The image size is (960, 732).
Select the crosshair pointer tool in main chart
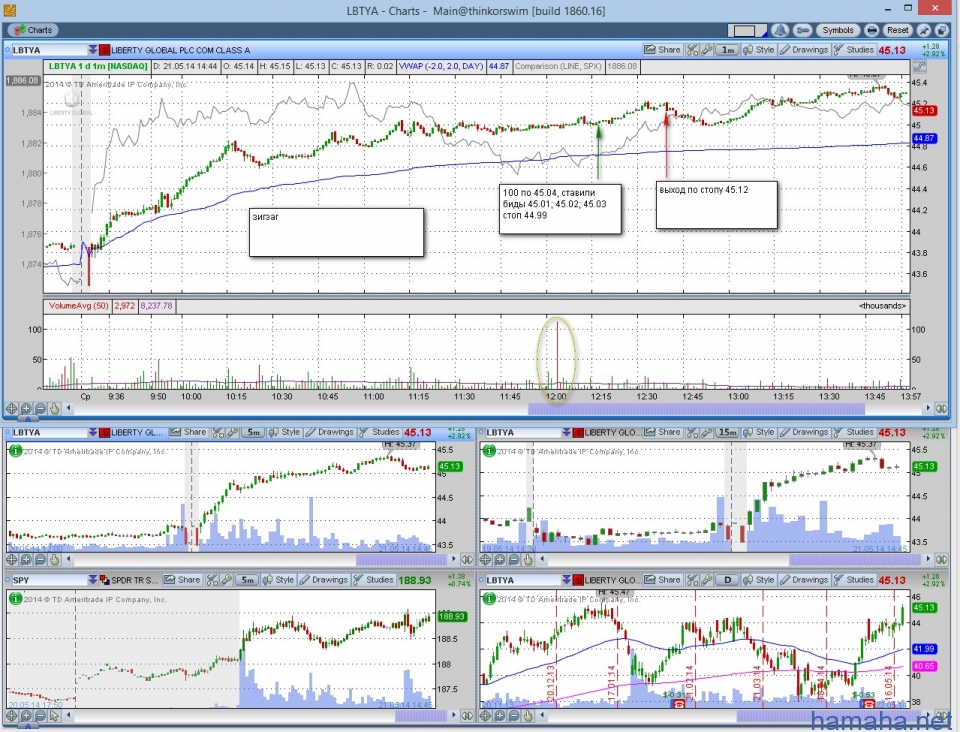[x=12, y=408]
